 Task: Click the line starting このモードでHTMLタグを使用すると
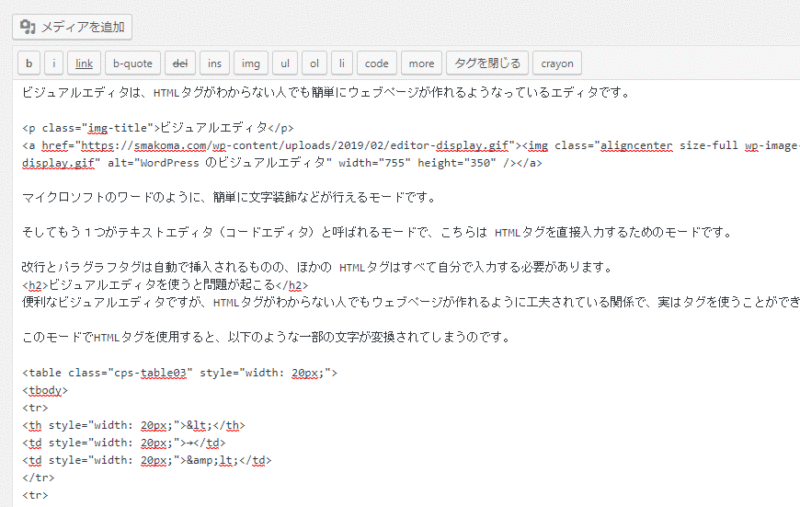coord(266,337)
